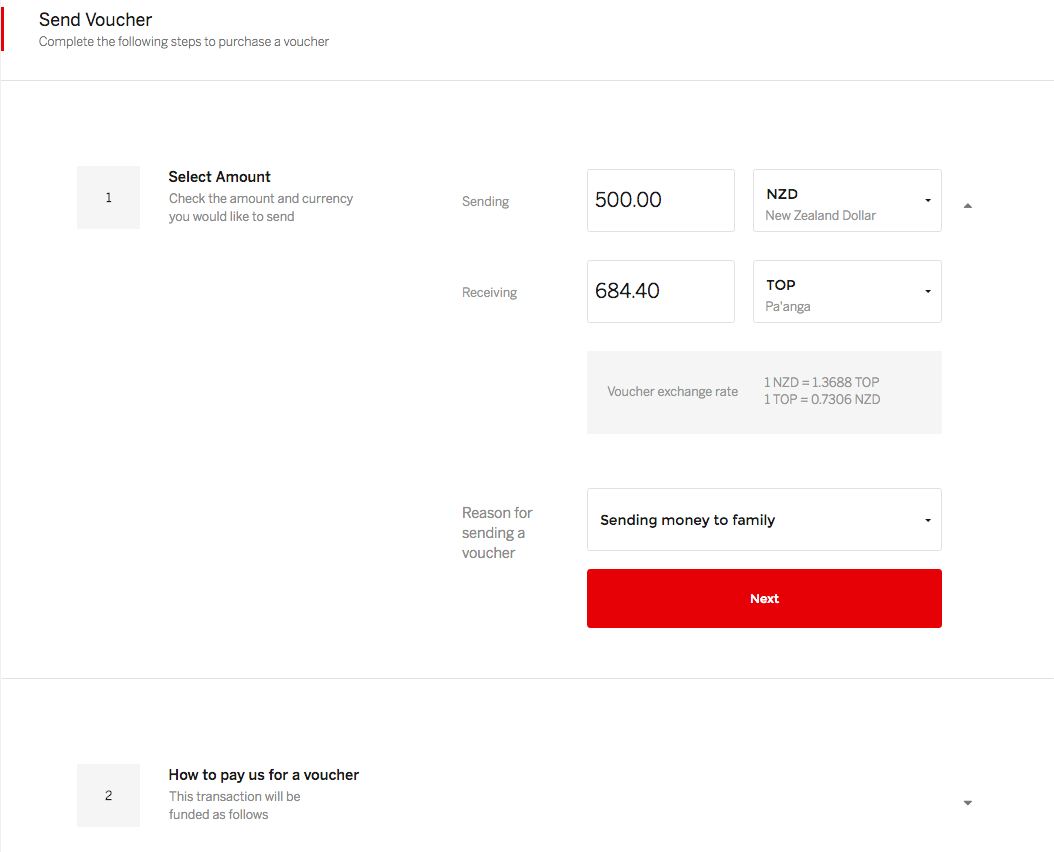
Task: Click the NZD dropdown caret arrow
Action: pos(927,201)
